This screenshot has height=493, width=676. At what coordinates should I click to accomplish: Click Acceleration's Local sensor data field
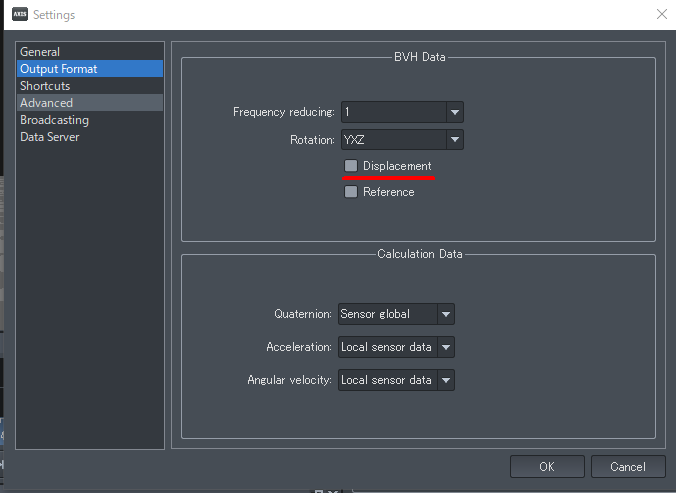click(388, 347)
